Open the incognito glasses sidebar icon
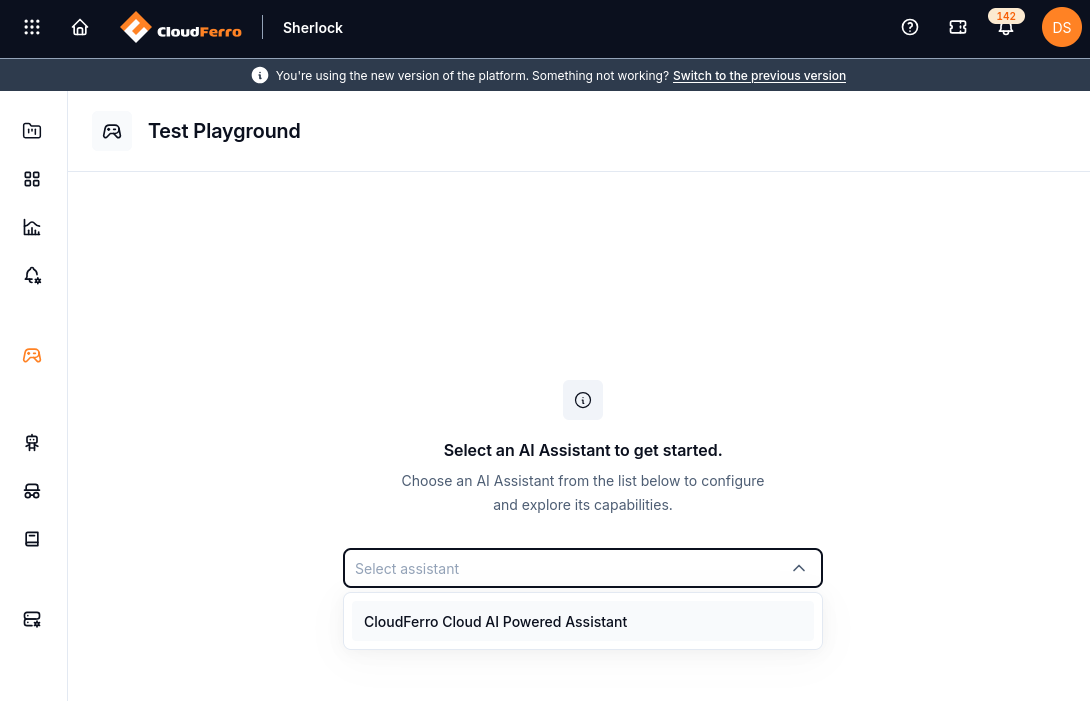 [32, 491]
